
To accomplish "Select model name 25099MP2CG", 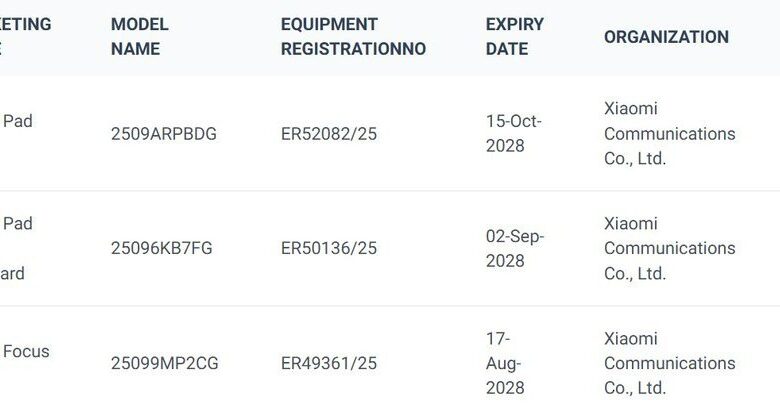I will click(x=164, y=364).
